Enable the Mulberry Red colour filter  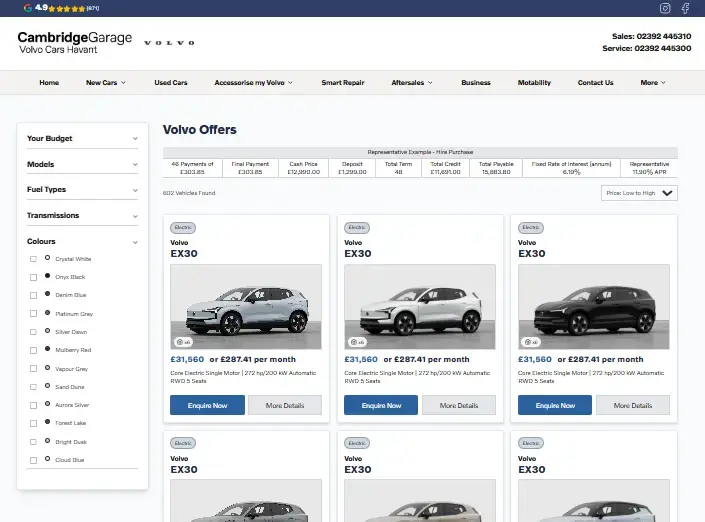pyautogui.click(x=33, y=350)
